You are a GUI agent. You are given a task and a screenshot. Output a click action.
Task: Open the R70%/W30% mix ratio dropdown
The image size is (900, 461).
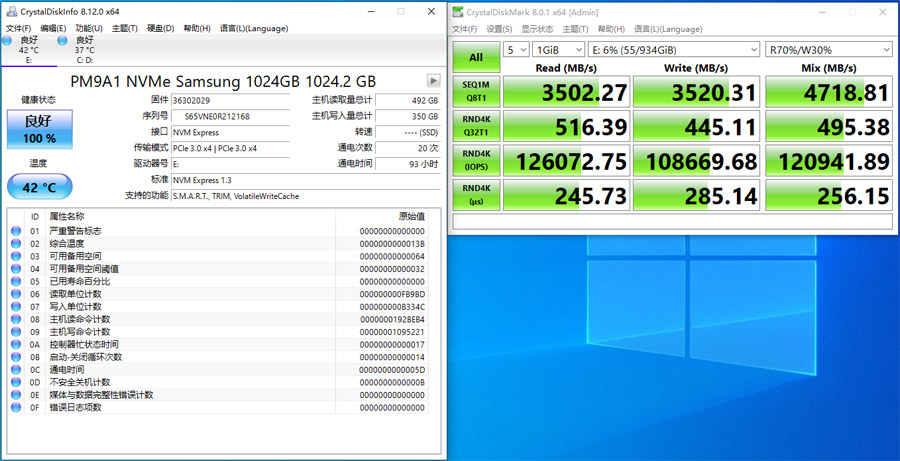(x=829, y=50)
